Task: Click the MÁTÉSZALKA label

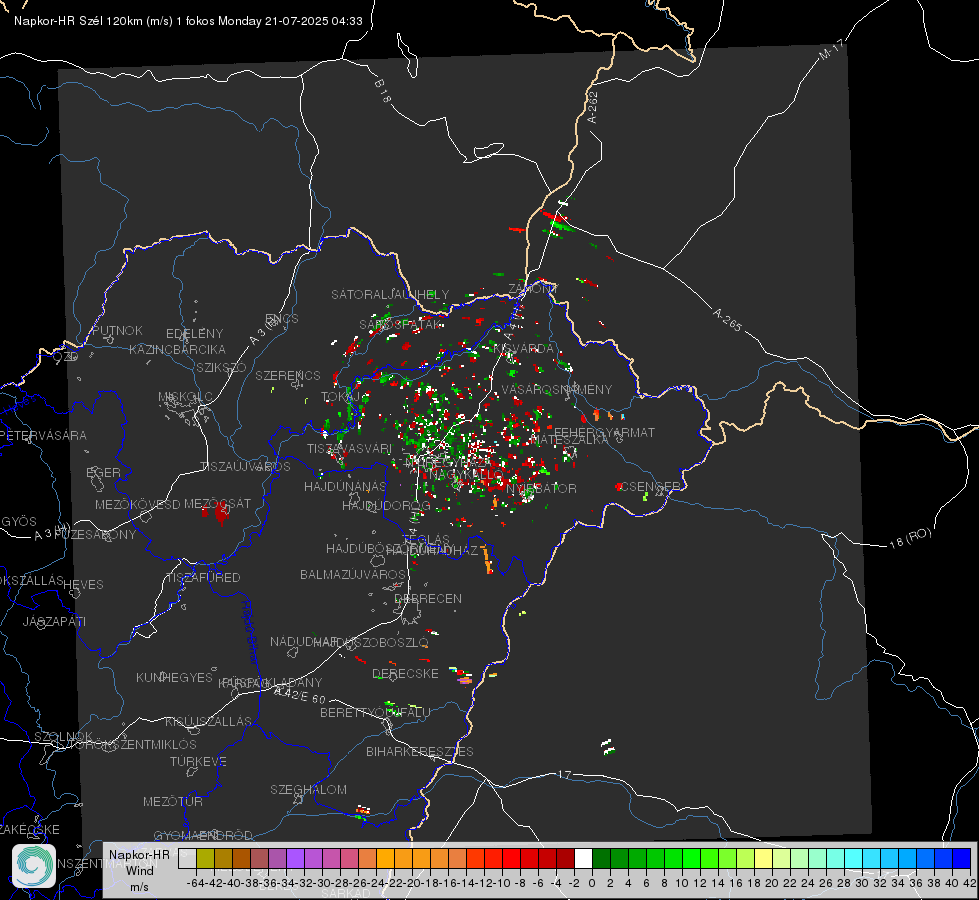Action: point(568,440)
